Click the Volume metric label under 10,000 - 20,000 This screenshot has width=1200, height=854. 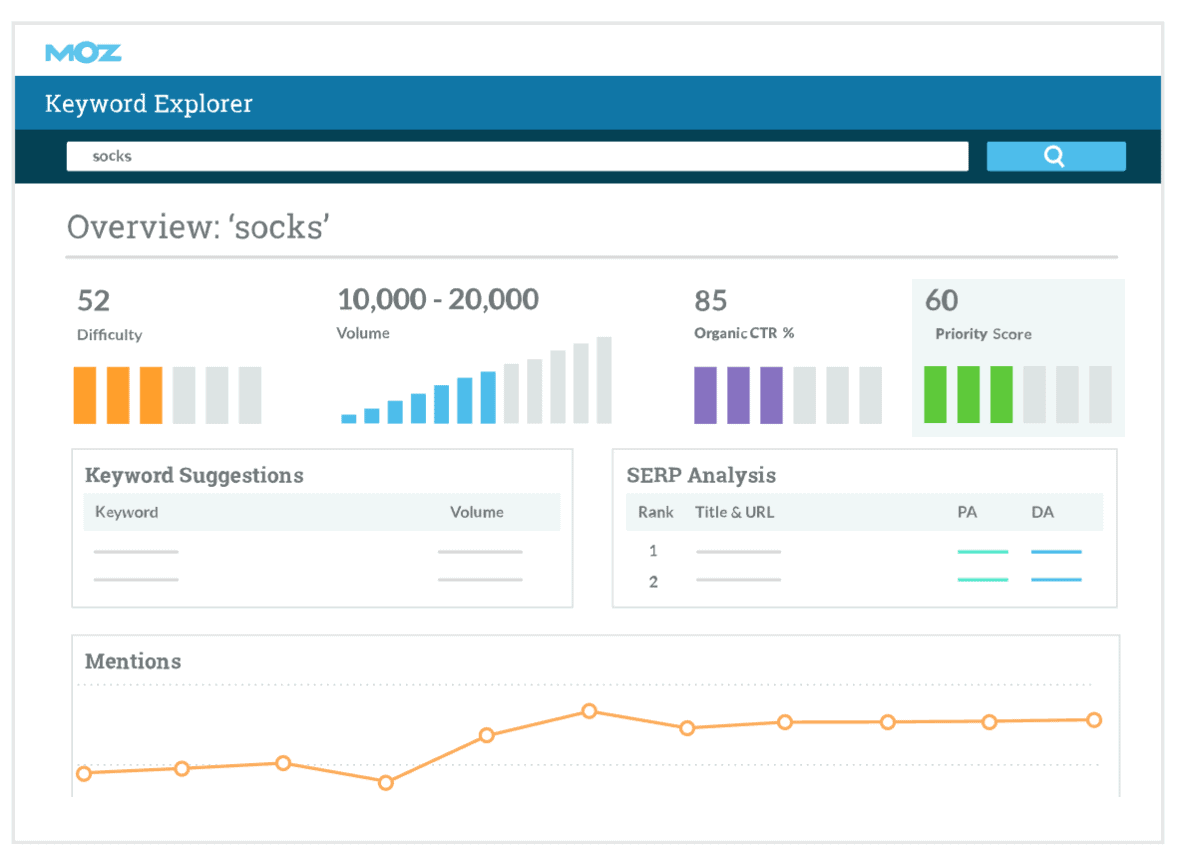pyautogui.click(x=363, y=333)
